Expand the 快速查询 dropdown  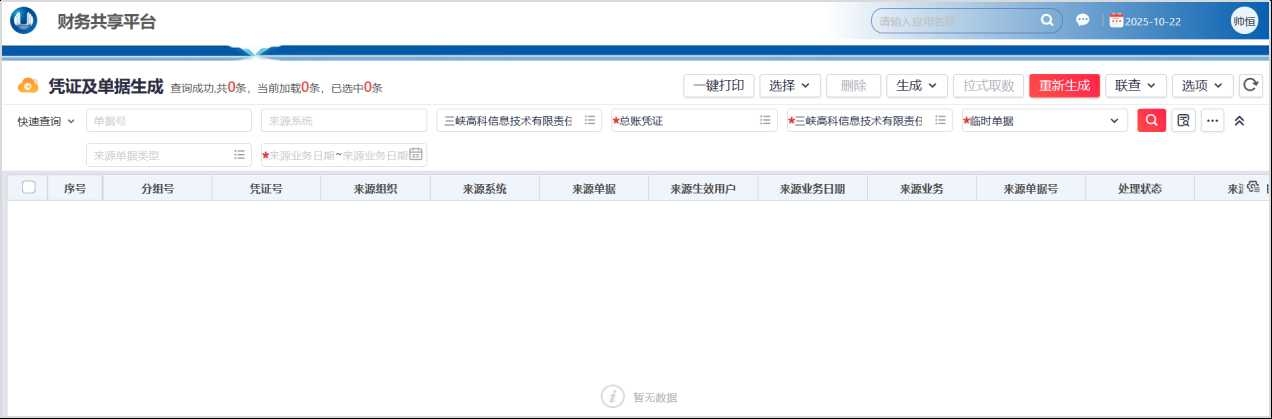click(x=46, y=121)
